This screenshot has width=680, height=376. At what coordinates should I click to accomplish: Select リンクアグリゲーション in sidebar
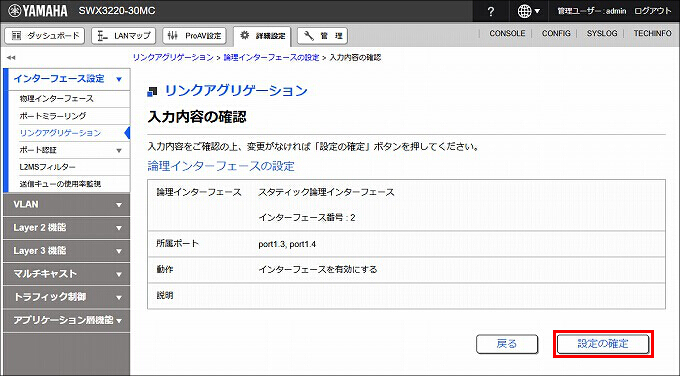60,133
